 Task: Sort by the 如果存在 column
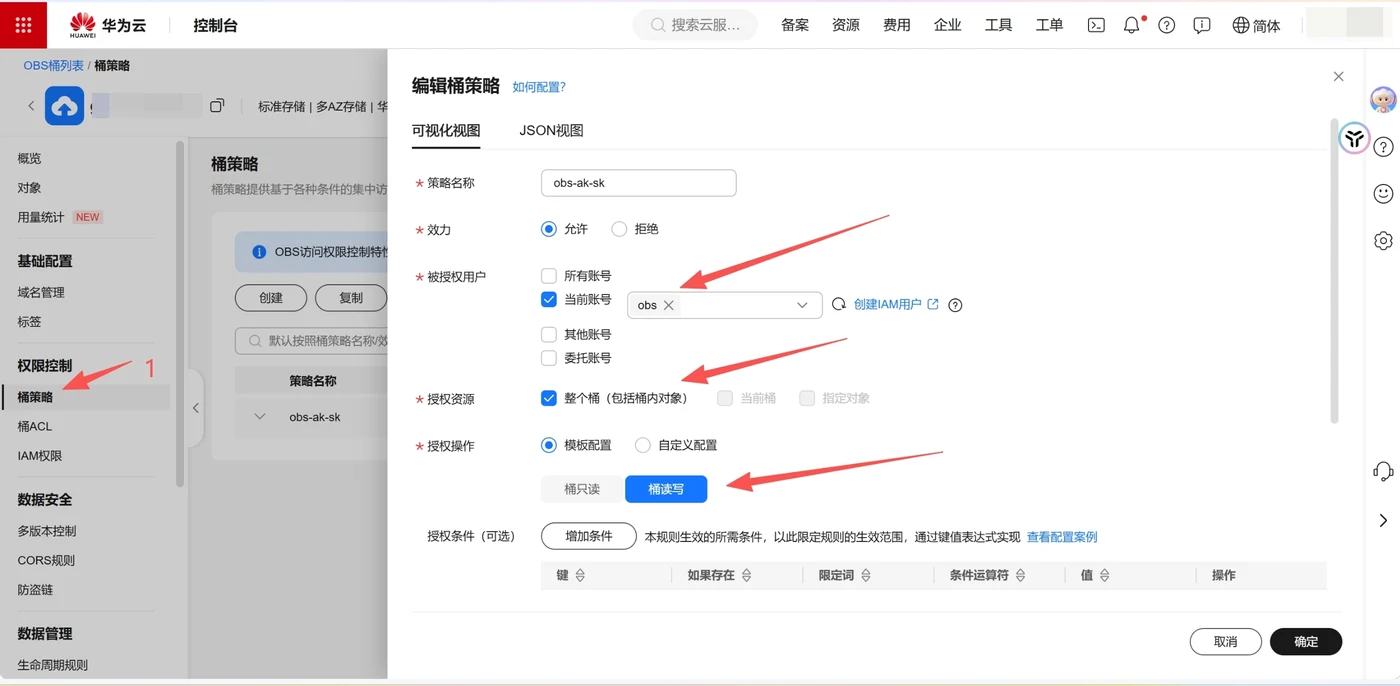click(x=746, y=575)
